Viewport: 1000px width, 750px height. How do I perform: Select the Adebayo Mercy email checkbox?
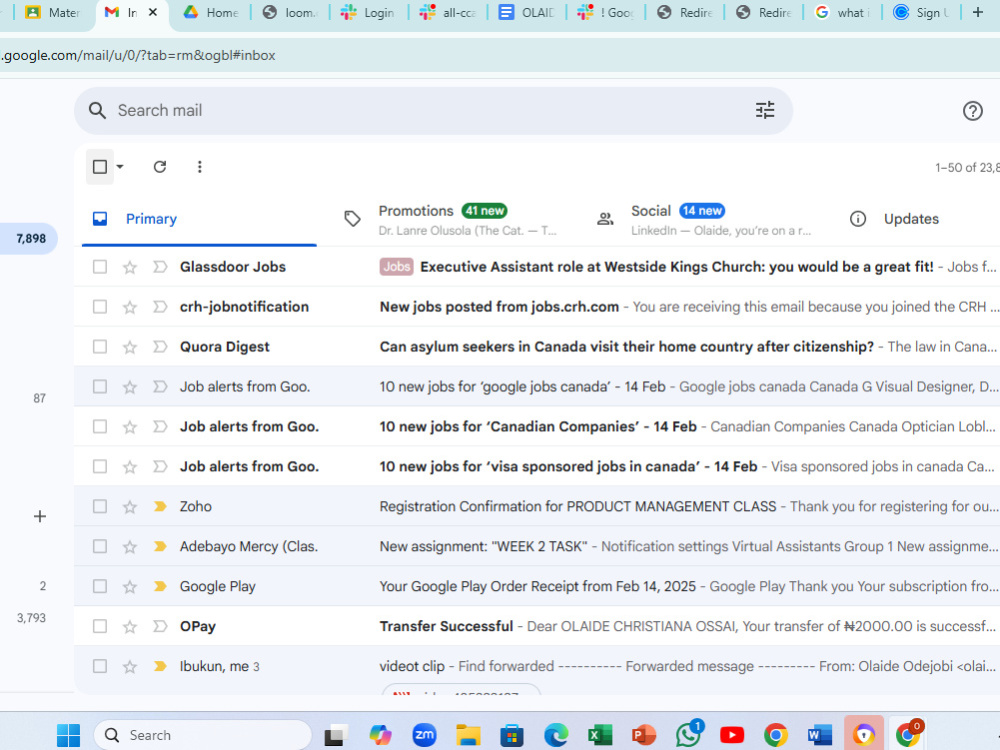(99, 547)
